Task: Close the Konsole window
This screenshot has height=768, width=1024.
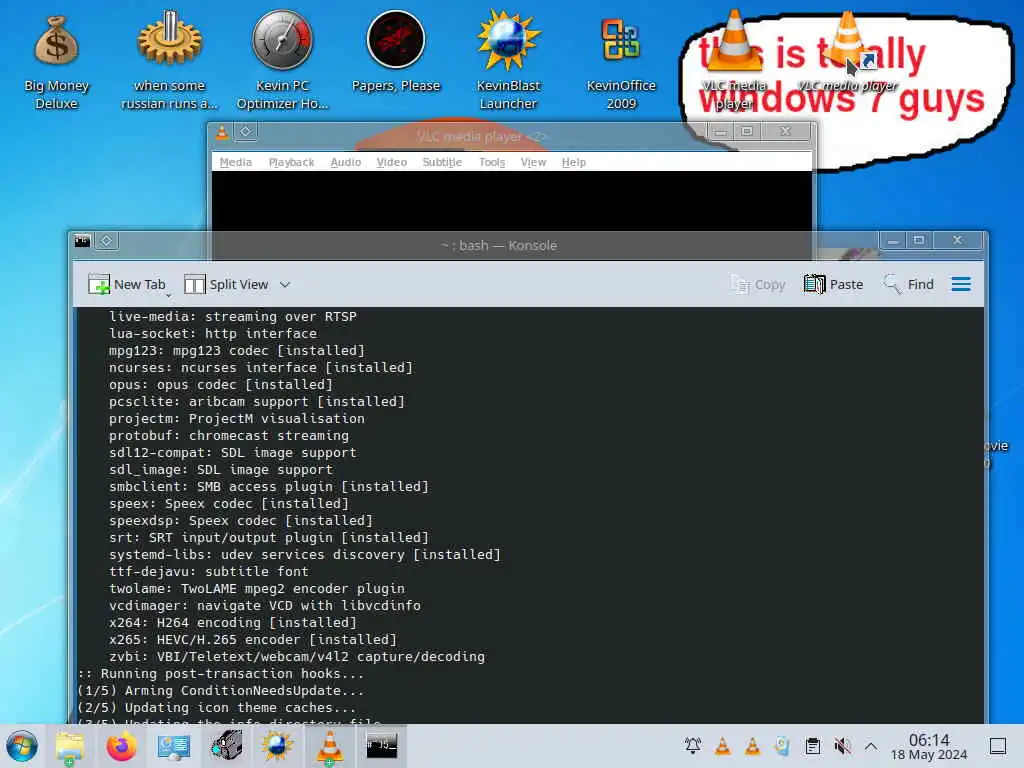Action: pyautogui.click(x=957, y=241)
